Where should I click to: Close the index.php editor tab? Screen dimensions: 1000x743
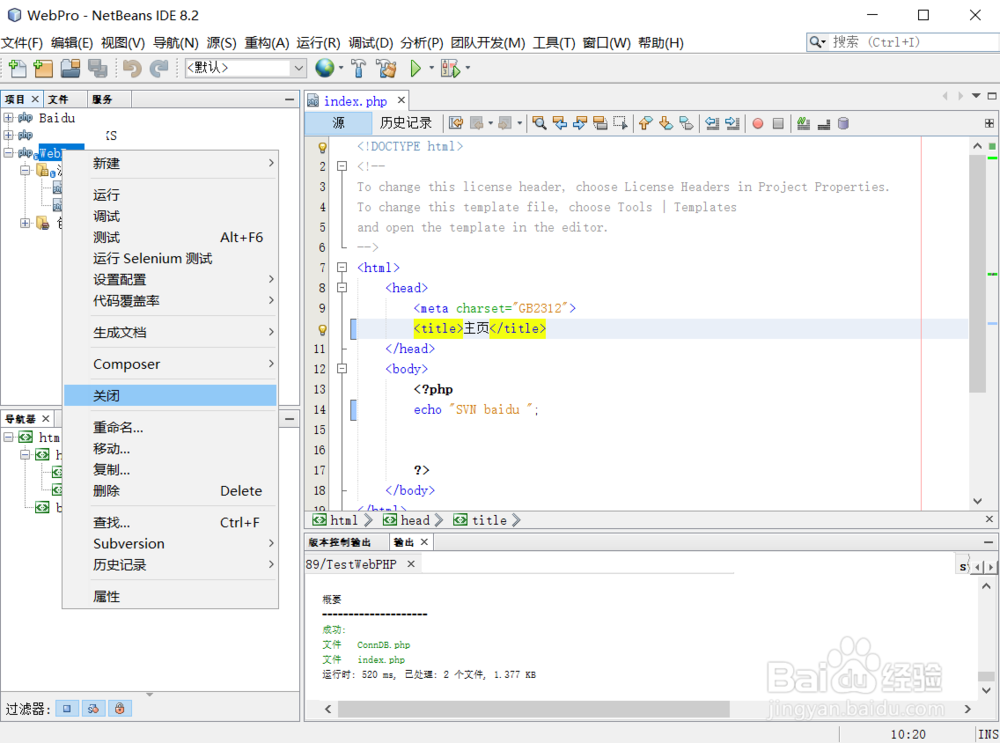click(401, 100)
